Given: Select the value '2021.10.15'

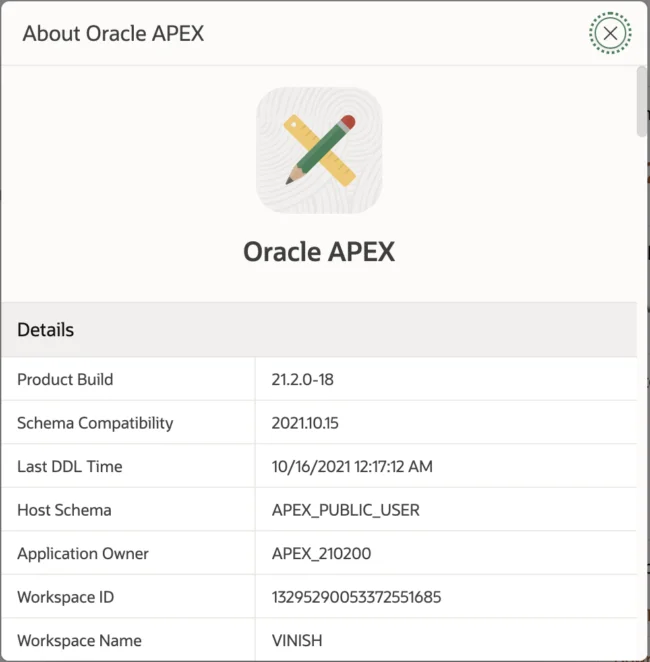Looking at the screenshot, I should [305, 423].
